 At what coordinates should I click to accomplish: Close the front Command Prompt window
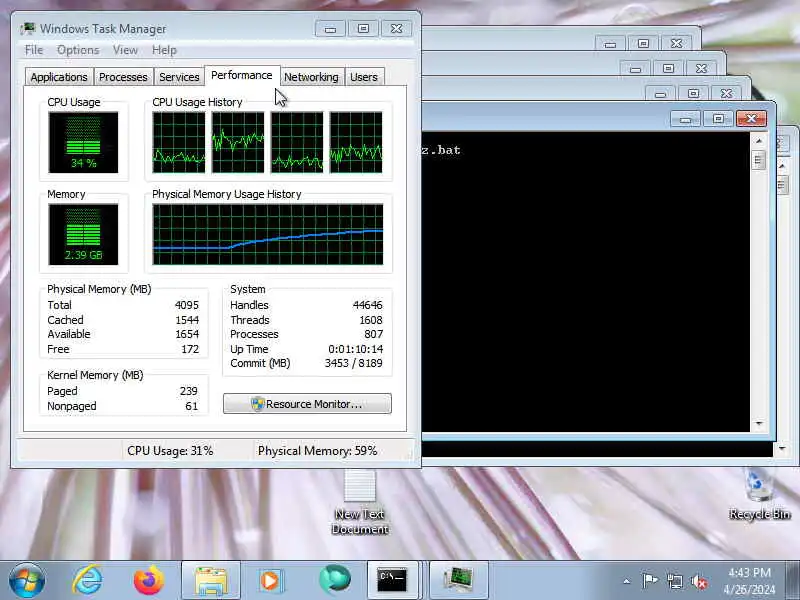click(x=751, y=119)
